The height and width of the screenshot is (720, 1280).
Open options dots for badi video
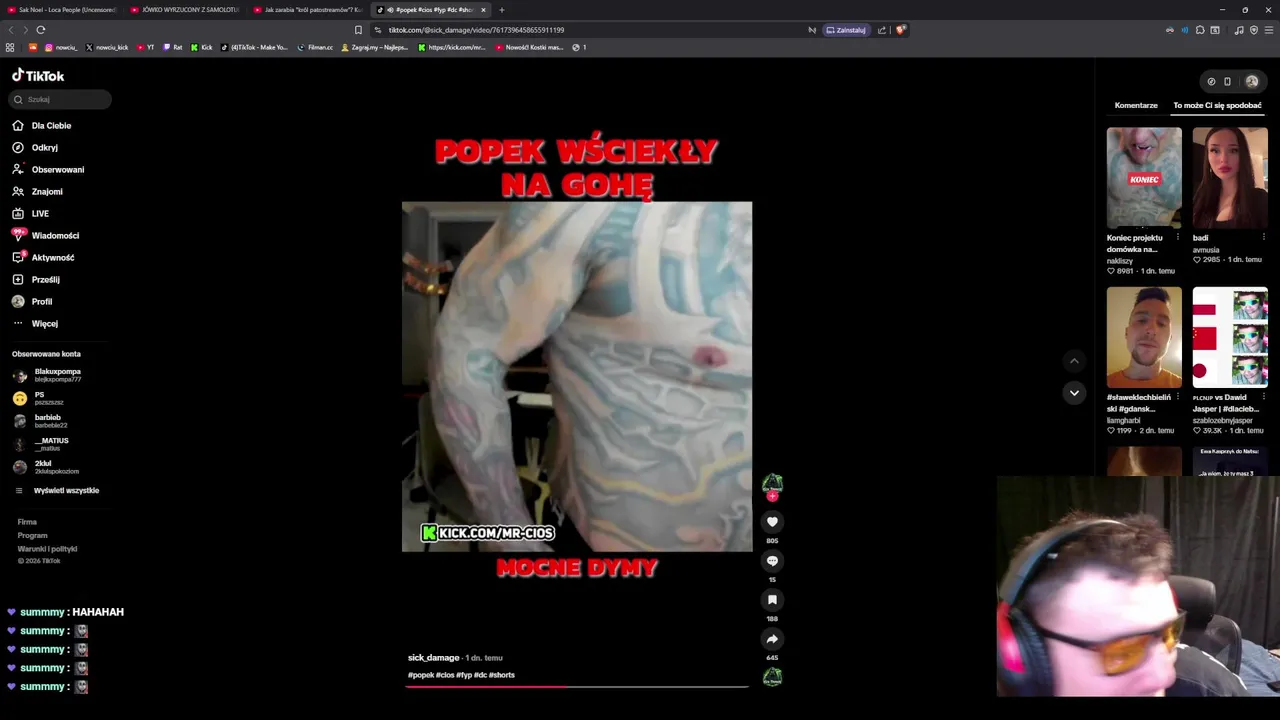[x=1263, y=238]
